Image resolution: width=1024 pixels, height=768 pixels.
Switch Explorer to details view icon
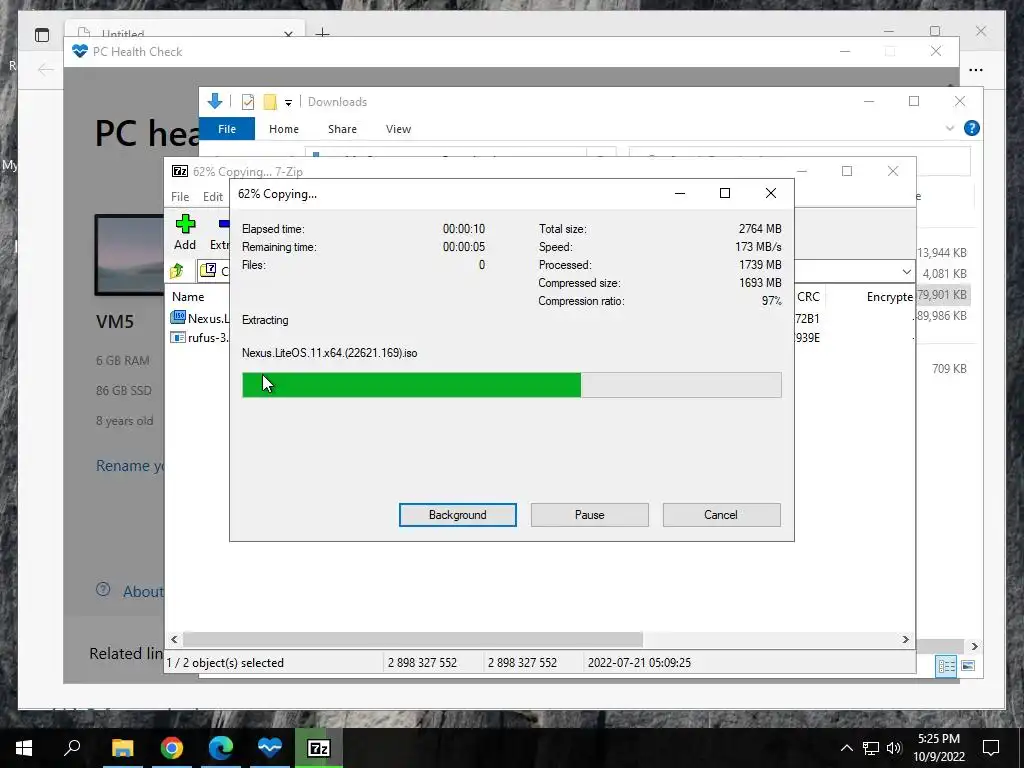coord(946,666)
